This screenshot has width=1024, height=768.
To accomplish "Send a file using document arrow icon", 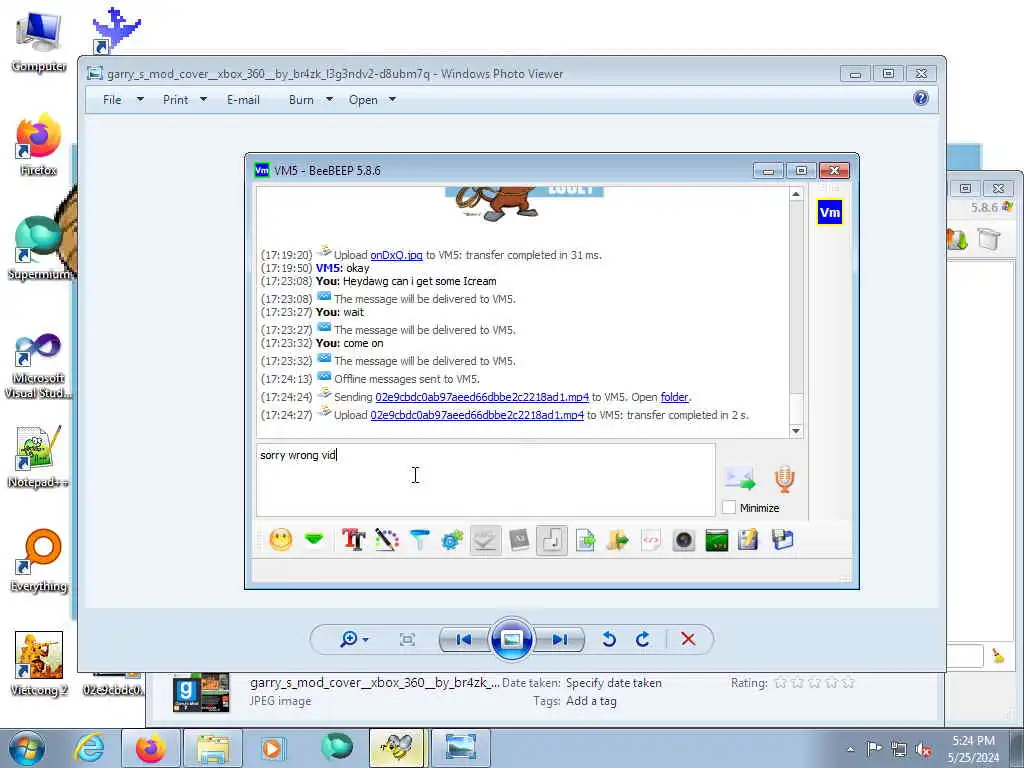I will click(x=585, y=540).
